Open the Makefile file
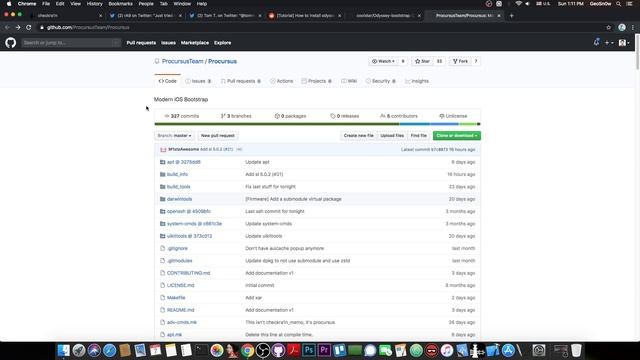This screenshot has height=360, width=640. coord(176,298)
